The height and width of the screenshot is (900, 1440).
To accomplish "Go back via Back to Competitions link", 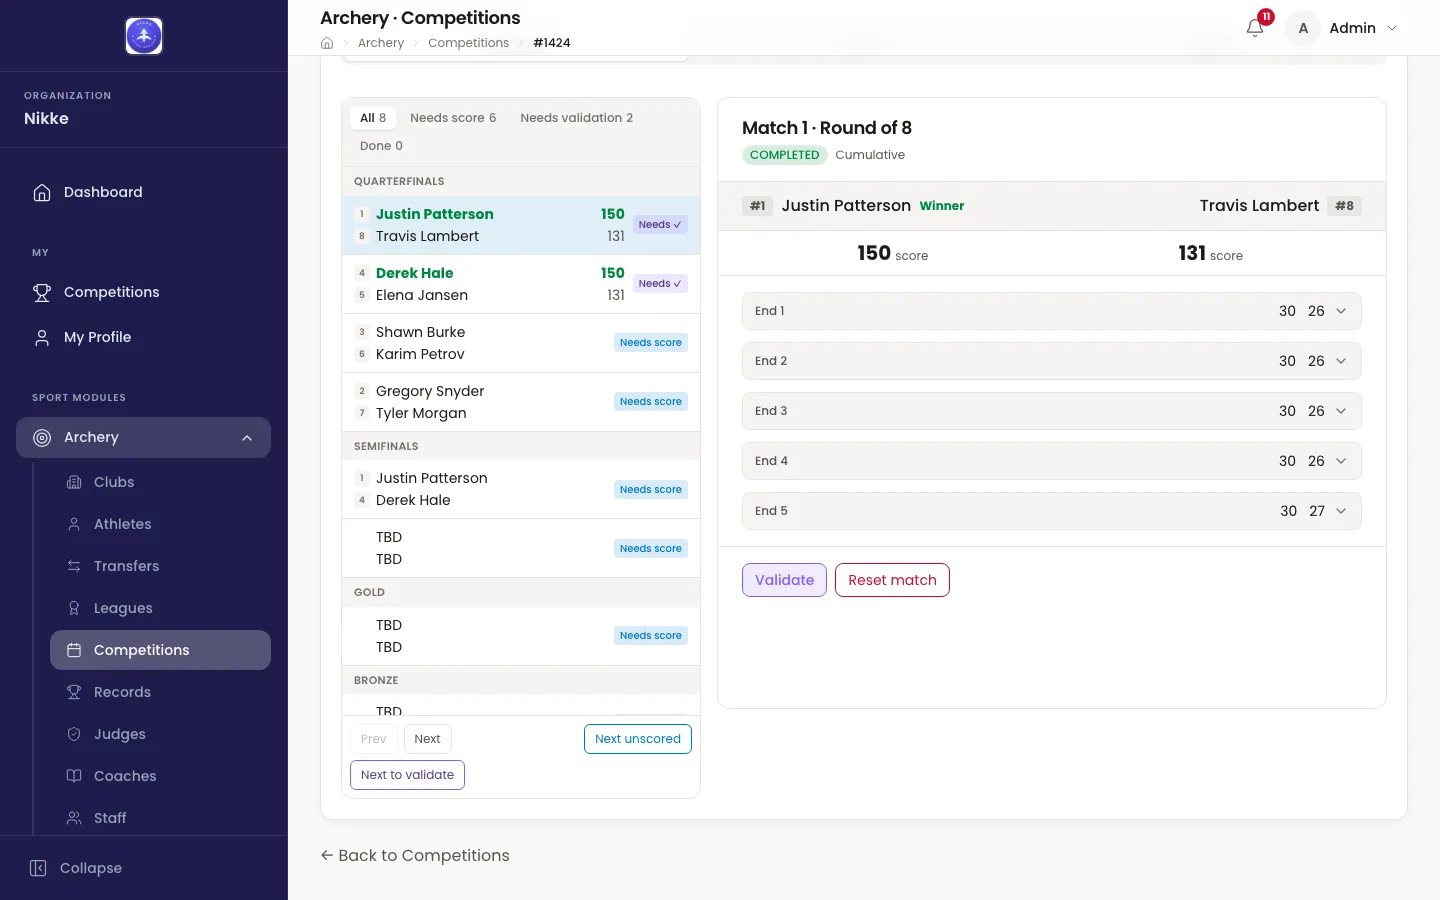I will (415, 856).
